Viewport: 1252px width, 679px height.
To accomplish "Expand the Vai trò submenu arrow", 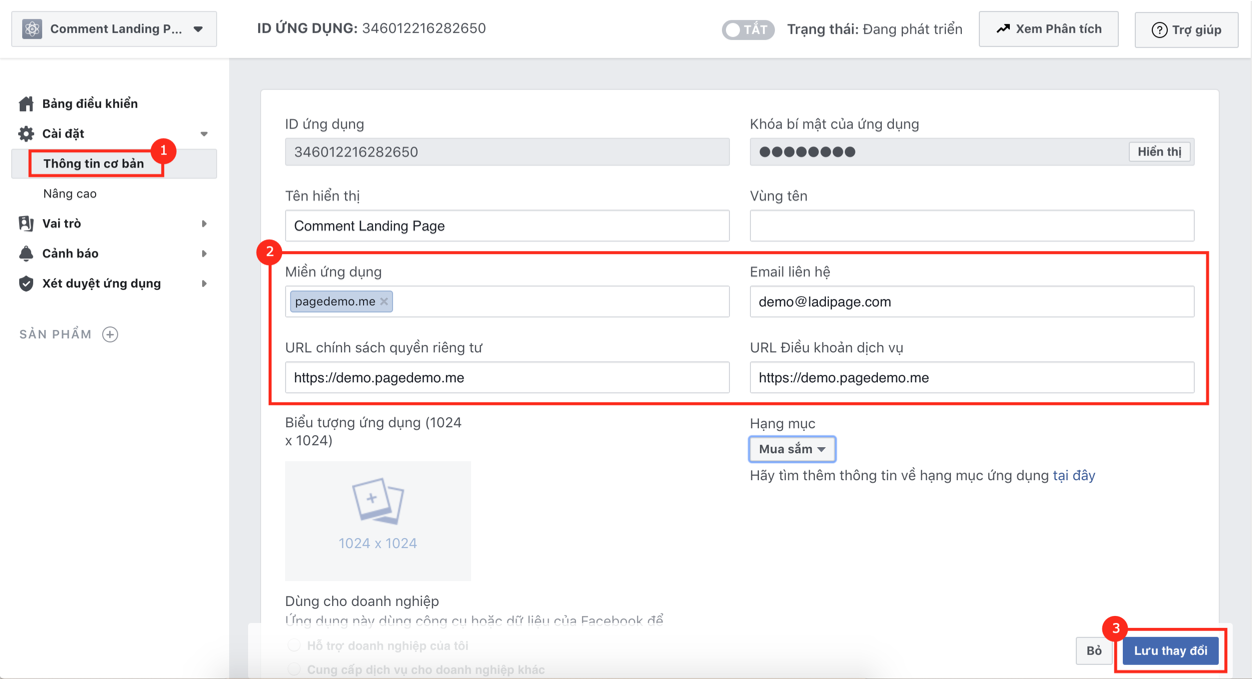I will (204, 224).
